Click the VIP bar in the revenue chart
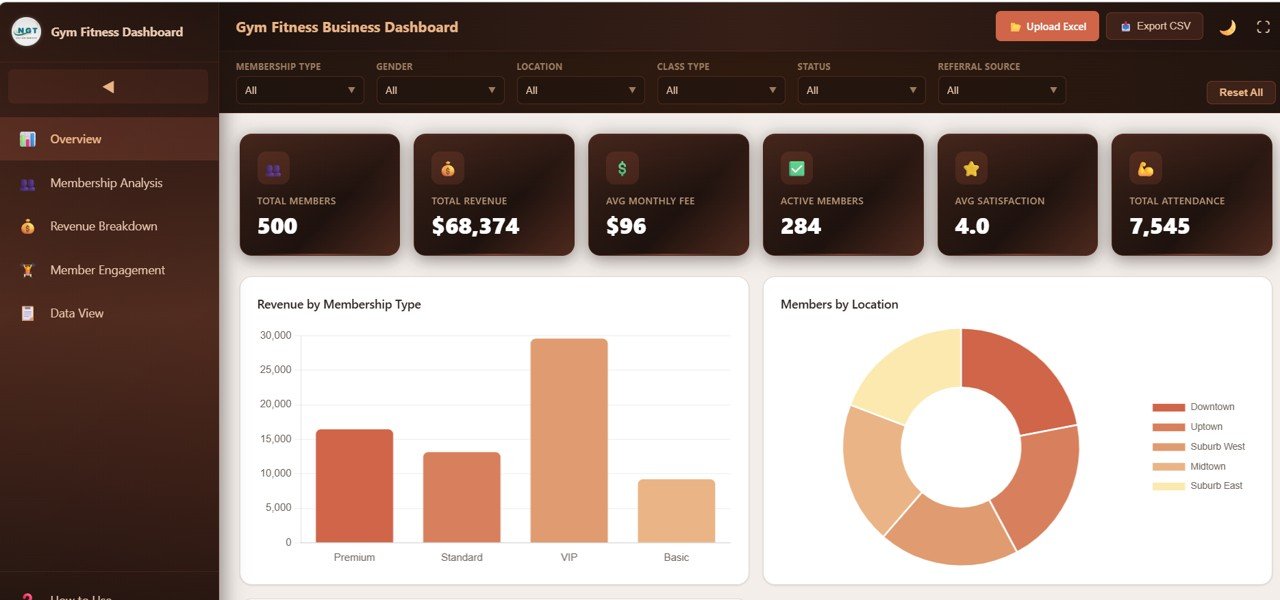The width and height of the screenshot is (1280, 600). pos(568,440)
